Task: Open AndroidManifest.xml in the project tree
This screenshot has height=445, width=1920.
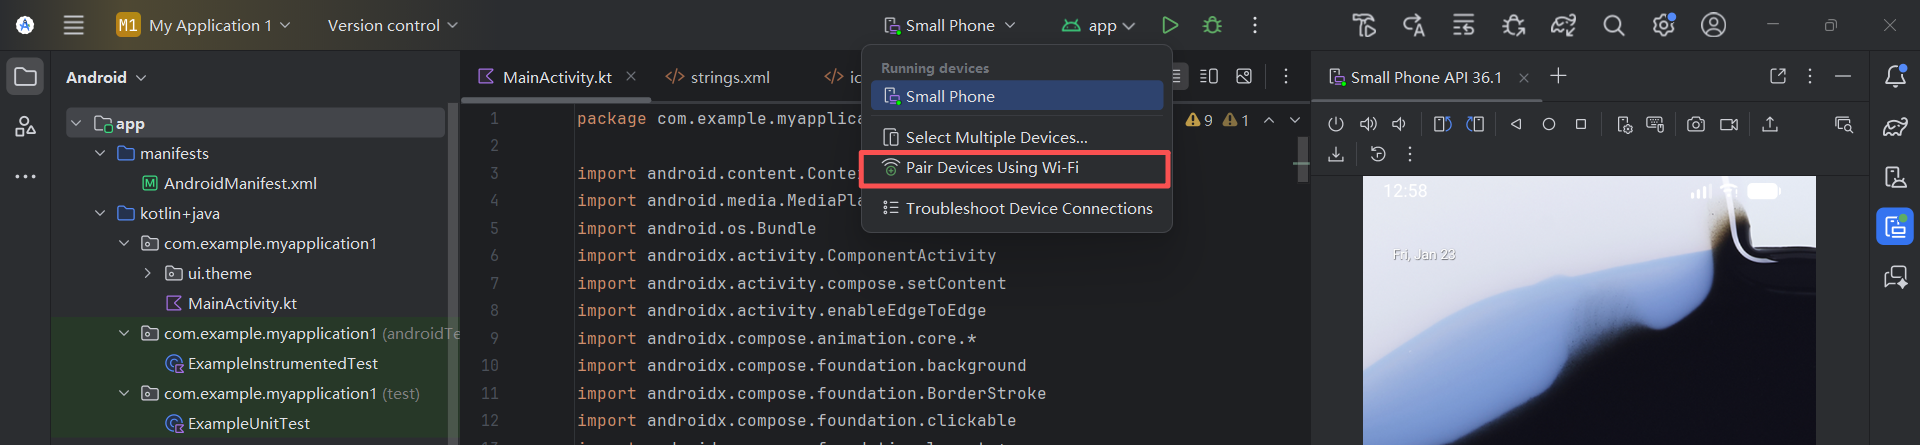Action: tap(240, 183)
